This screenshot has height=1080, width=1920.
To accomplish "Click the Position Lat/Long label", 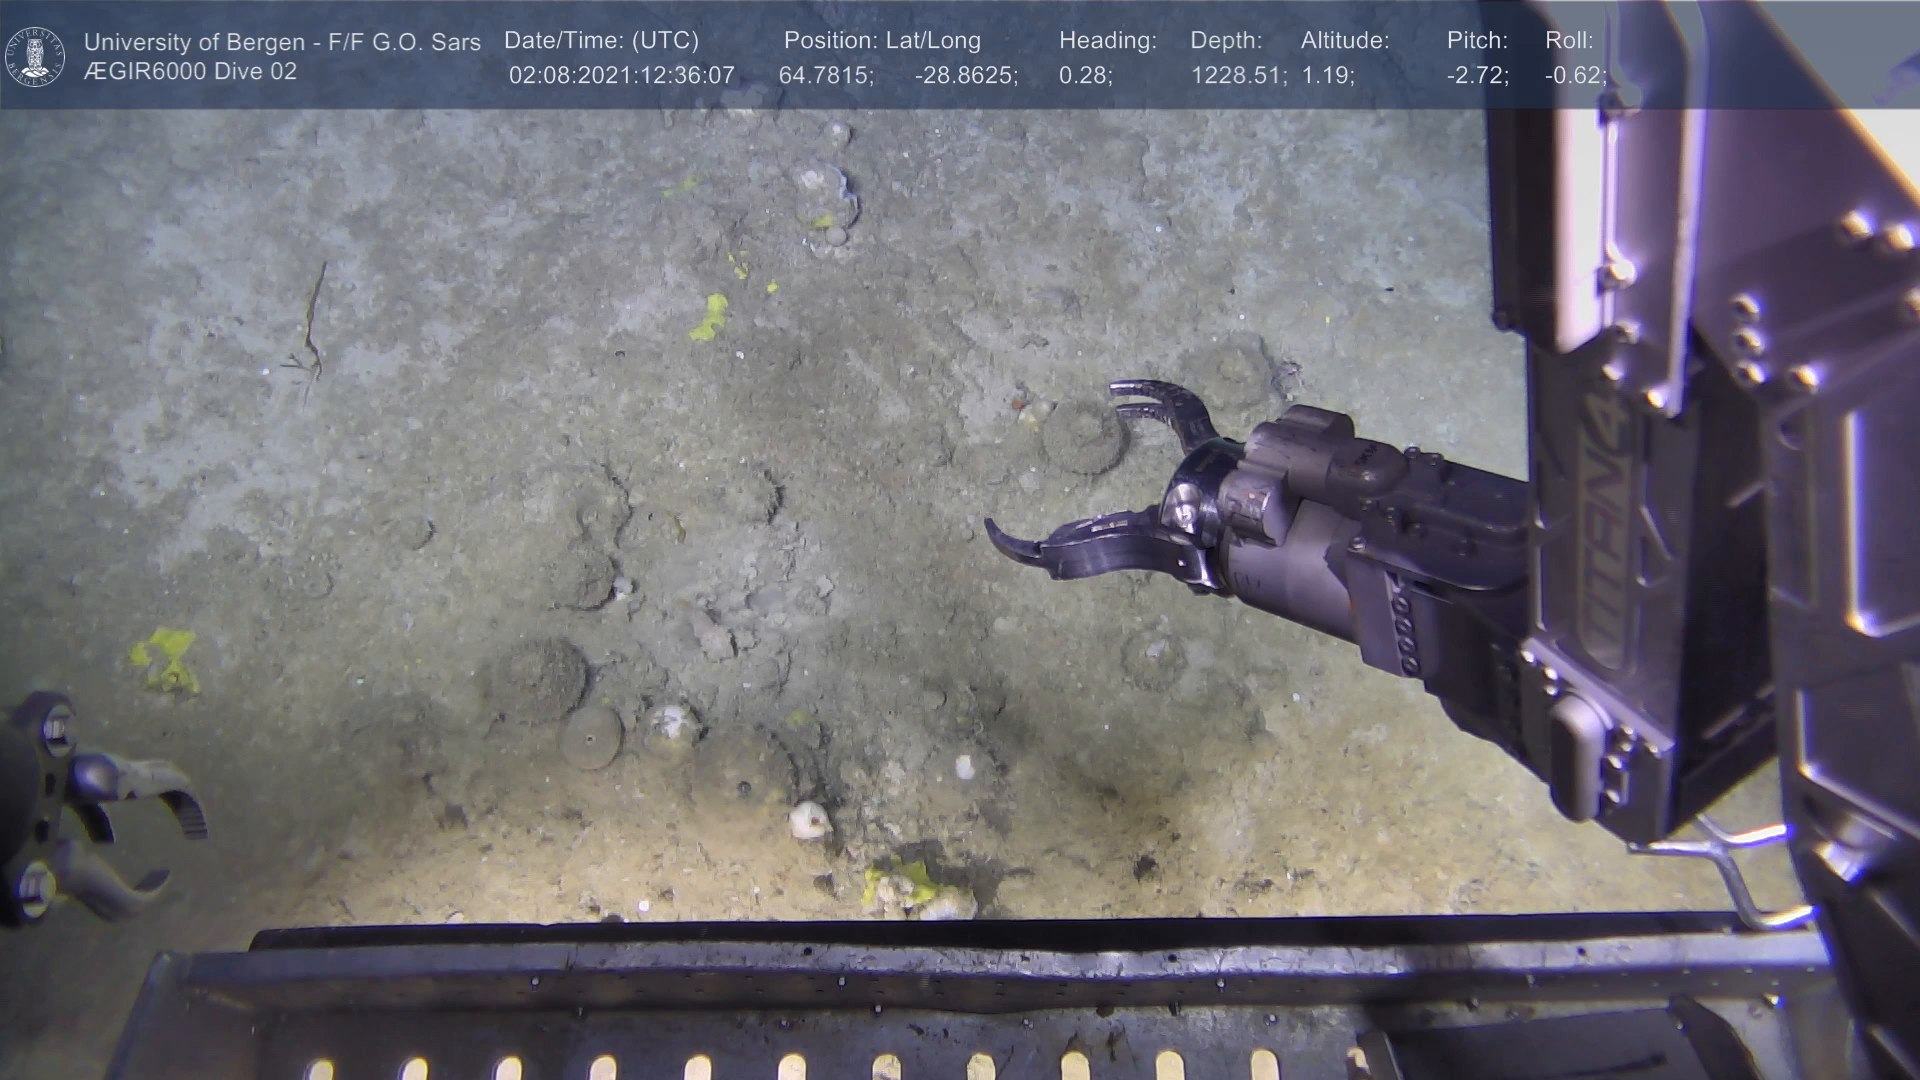I will pos(881,41).
